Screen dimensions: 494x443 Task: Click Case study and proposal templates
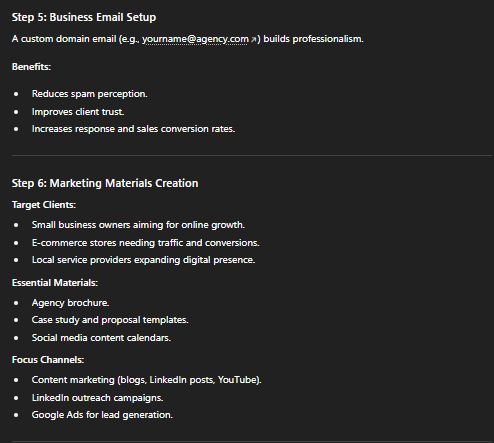coord(110,320)
